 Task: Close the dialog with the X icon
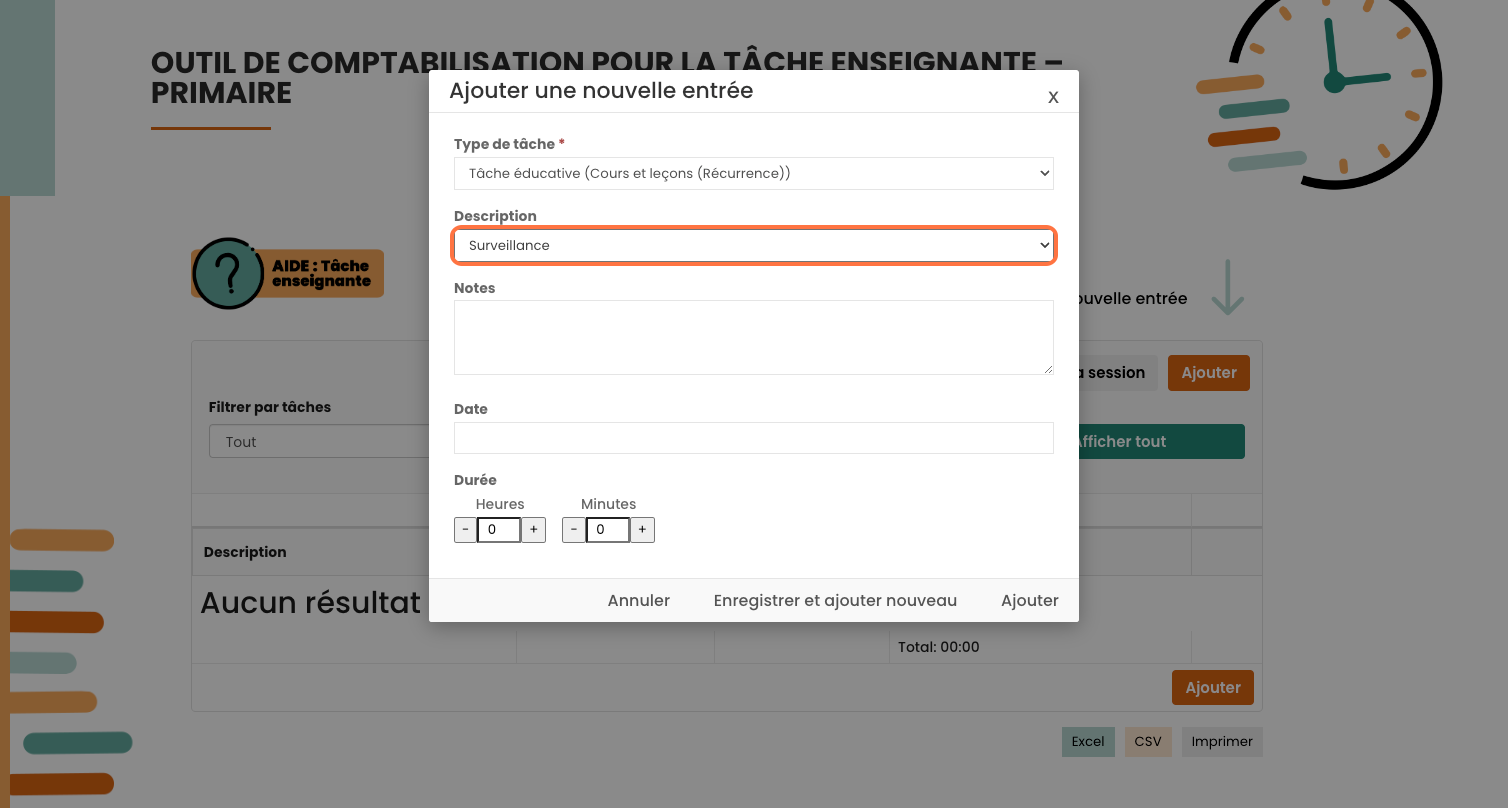click(x=1053, y=97)
